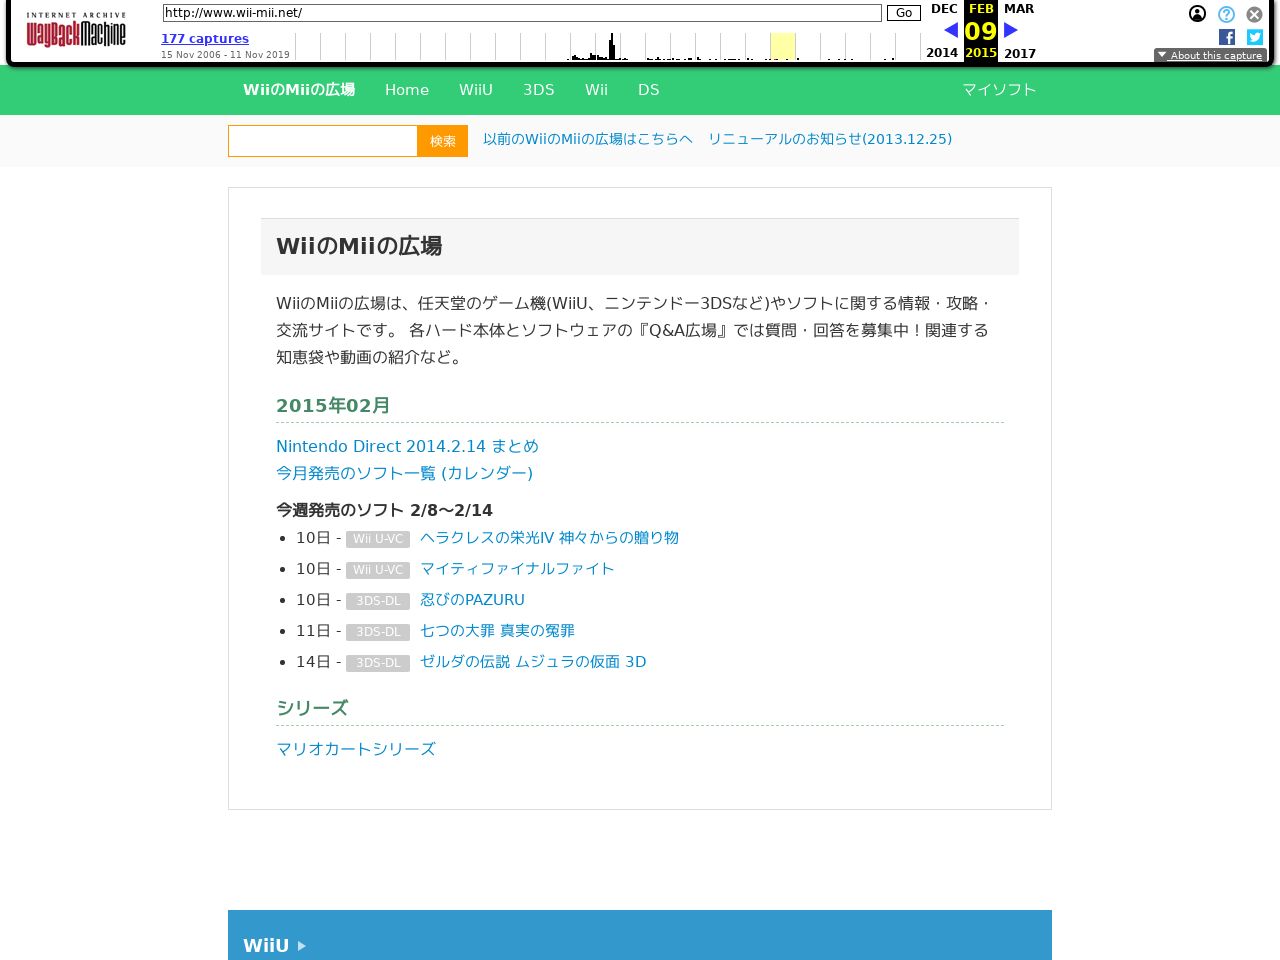Viewport: 1280px width, 960px height.
Task: Click 3DS-DL tag beside 忍びのPAZURU
Action: 378,601
